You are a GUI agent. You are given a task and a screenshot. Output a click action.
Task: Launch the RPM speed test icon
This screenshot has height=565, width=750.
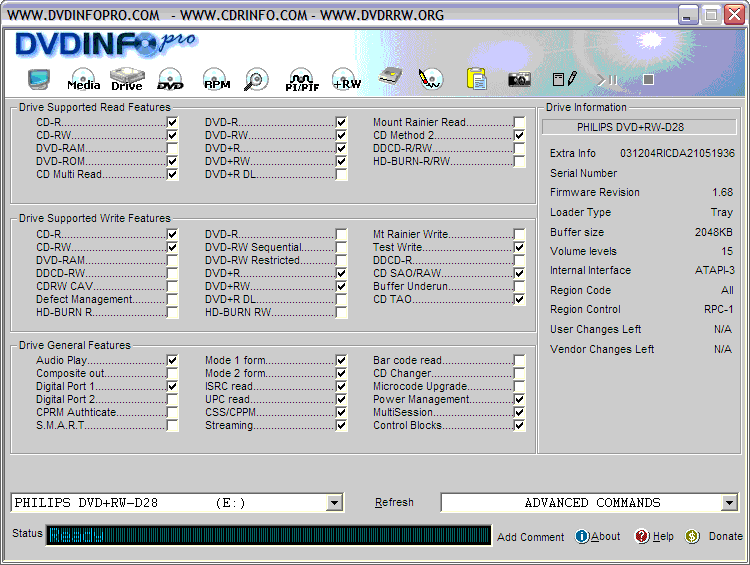(217, 79)
